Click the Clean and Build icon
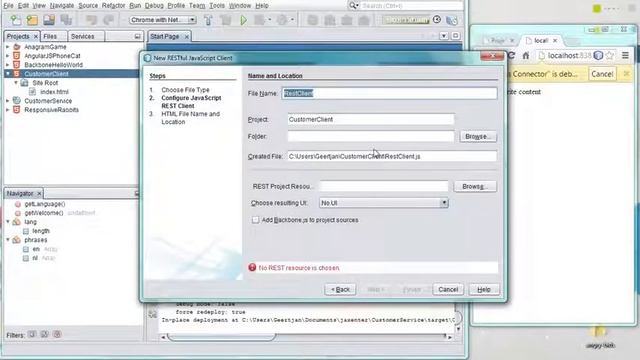 (x=226, y=20)
